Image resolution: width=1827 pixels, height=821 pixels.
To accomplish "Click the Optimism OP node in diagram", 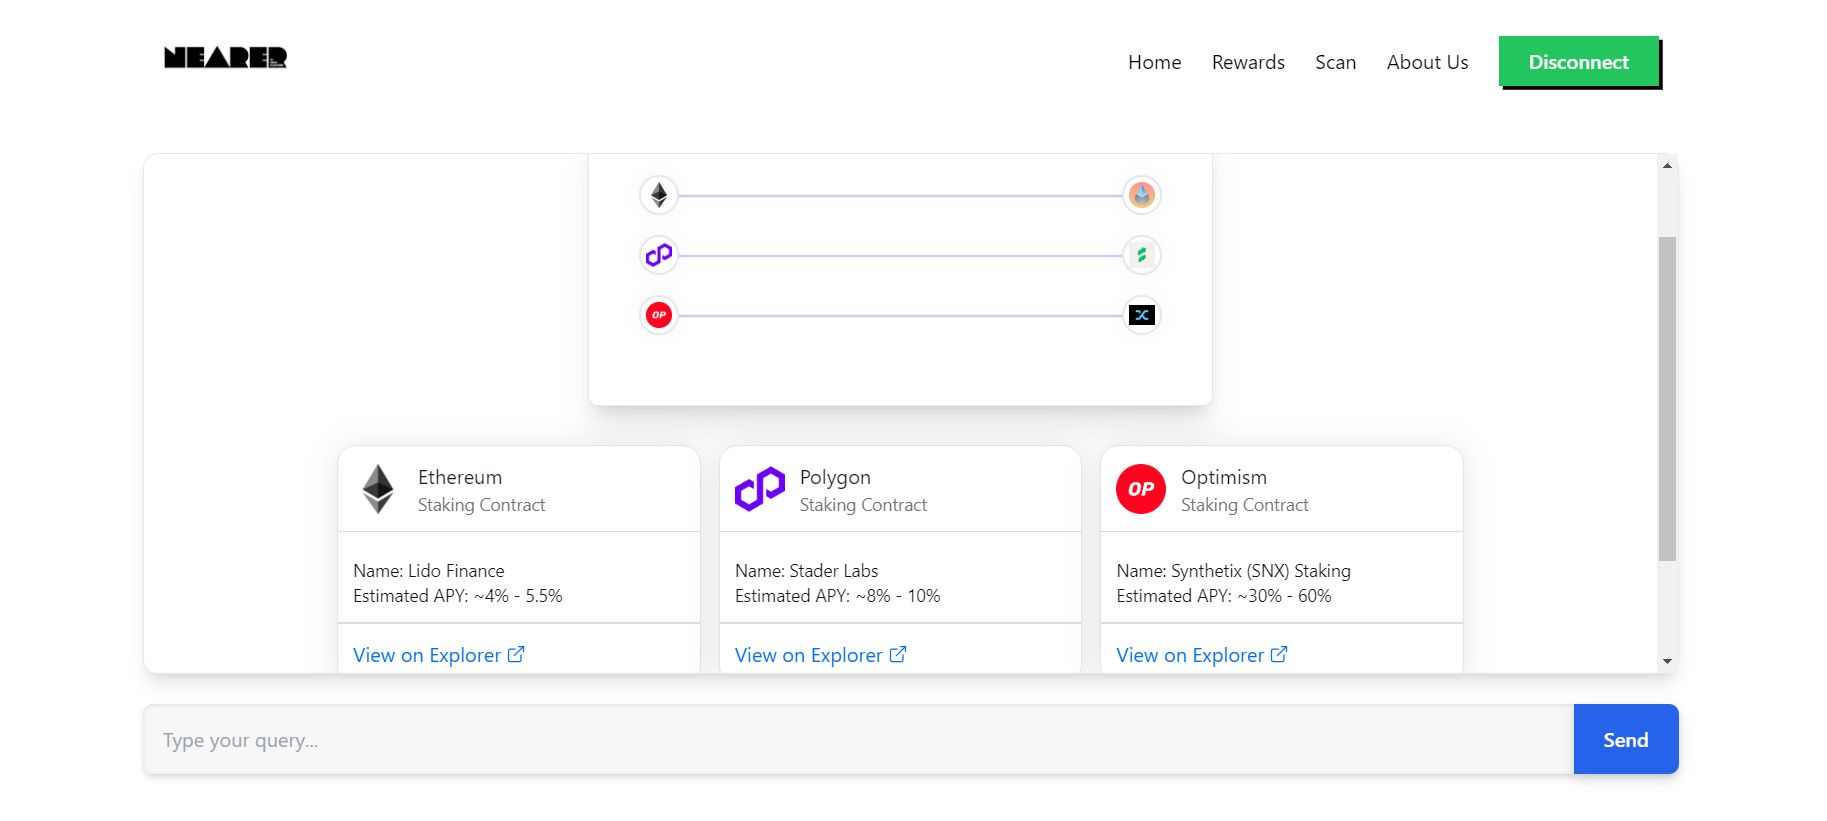I will [x=659, y=315].
